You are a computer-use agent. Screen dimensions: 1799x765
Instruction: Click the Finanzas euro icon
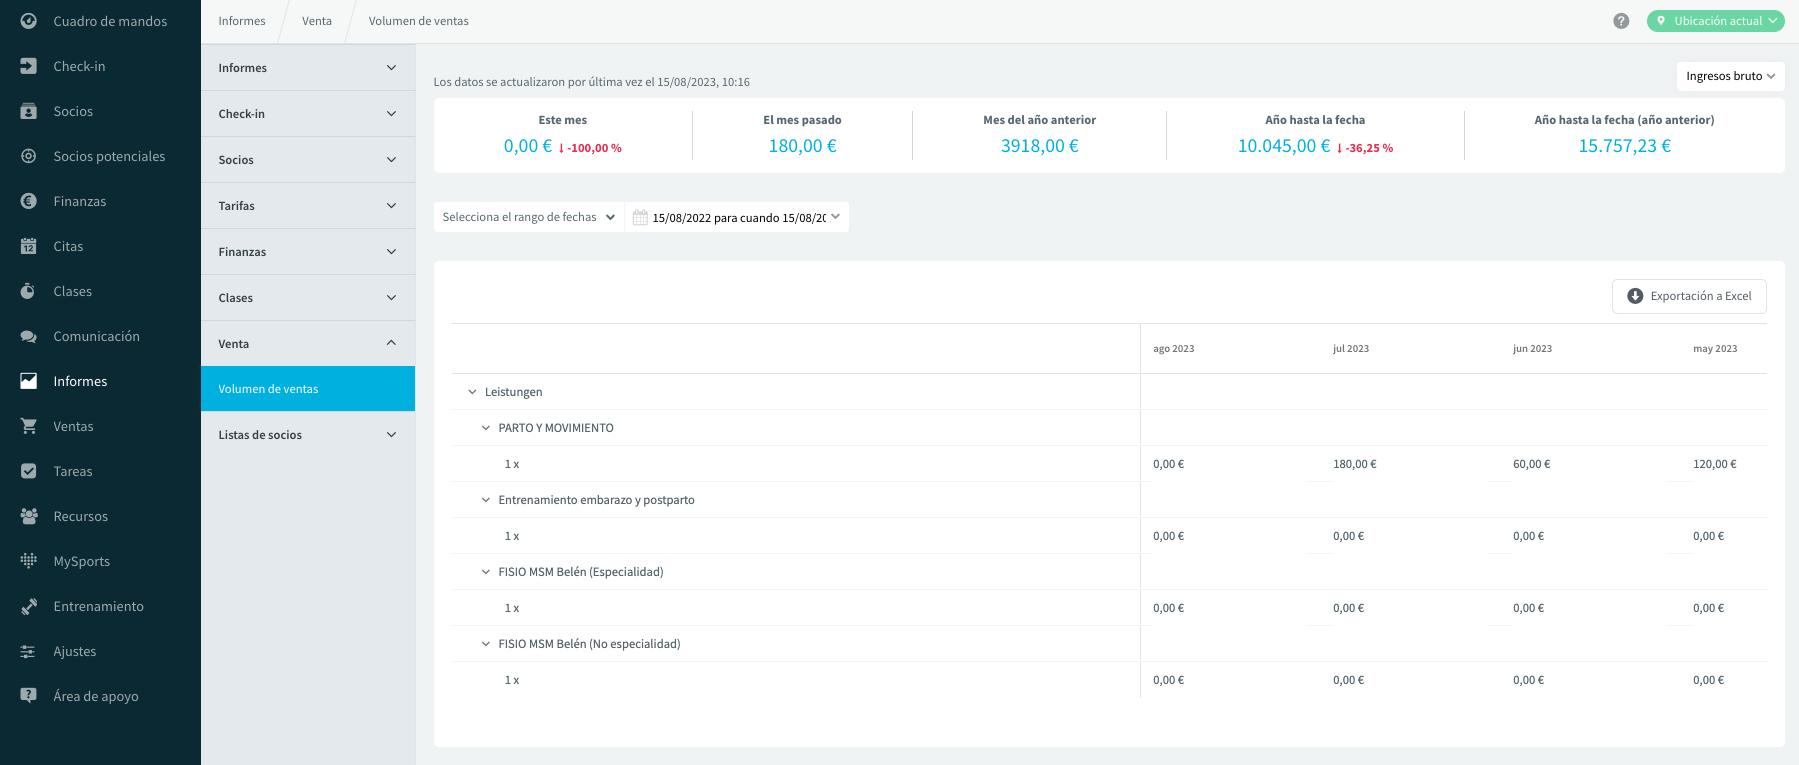click(29, 201)
